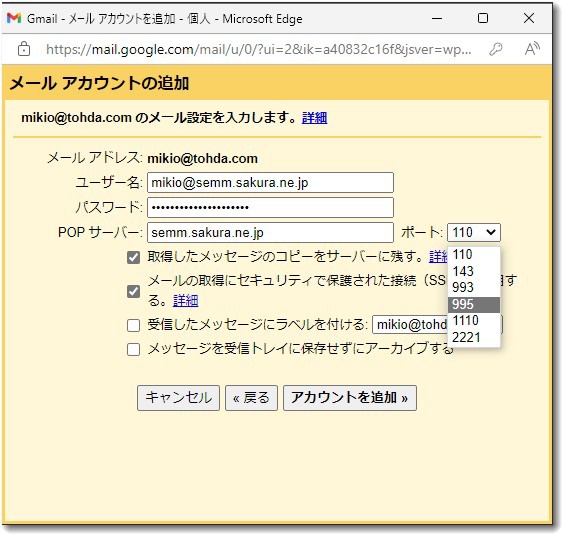Click the パスワード password field
This screenshot has height=534, width=562.
click(270, 207)
